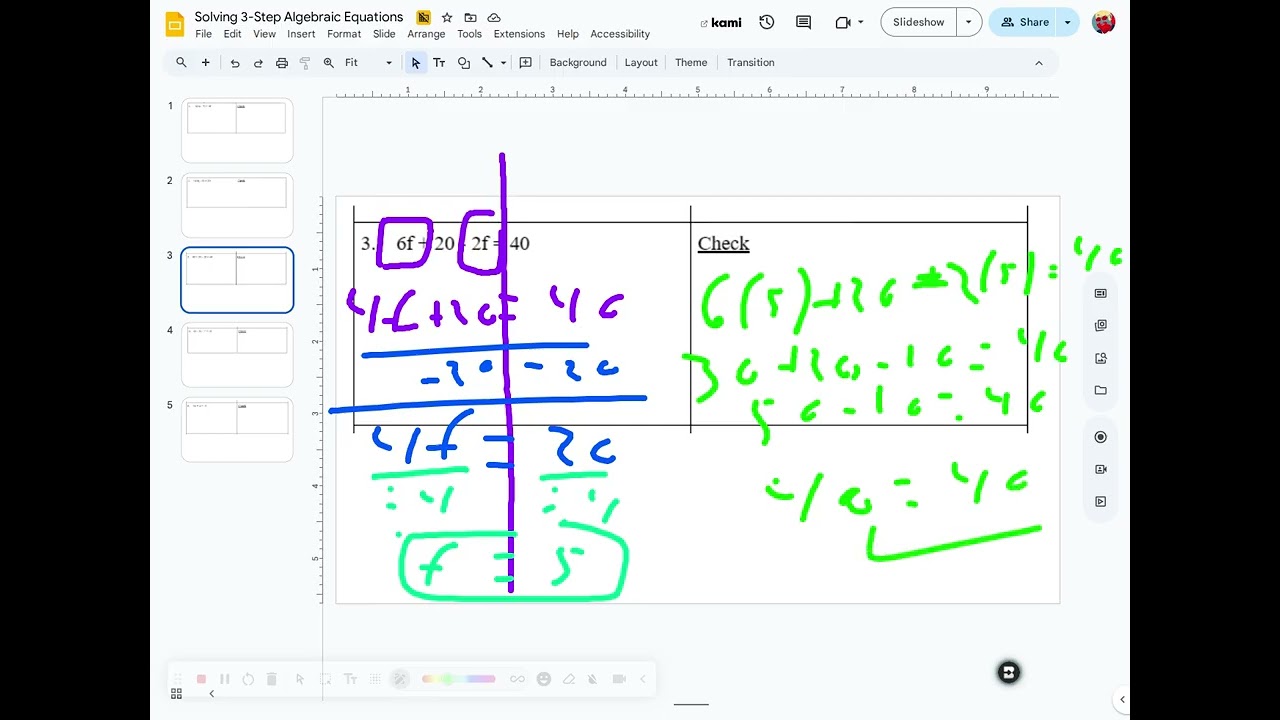
Task: Open the Arrange menu
Action: tap(426, 34)
